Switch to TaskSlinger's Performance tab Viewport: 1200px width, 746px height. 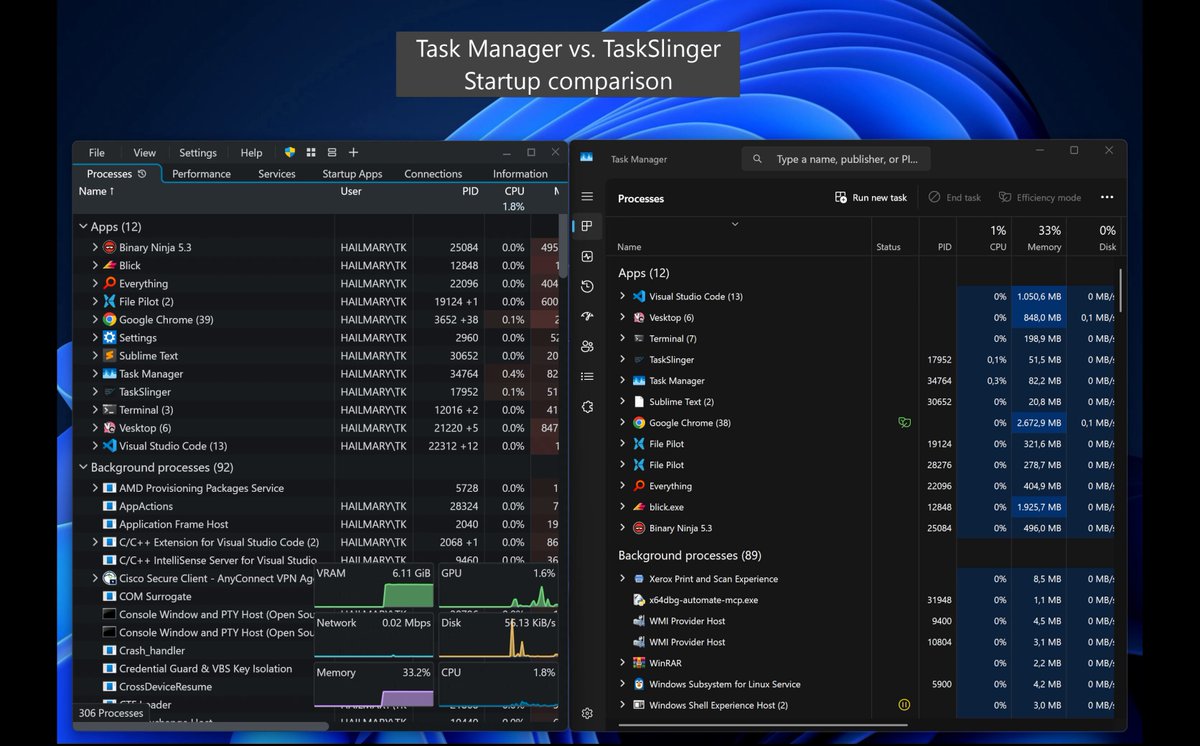pos(201,174)
